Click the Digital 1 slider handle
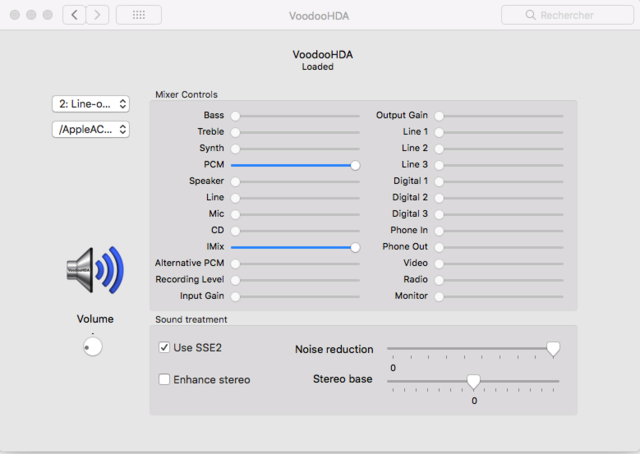 point(439,182)
